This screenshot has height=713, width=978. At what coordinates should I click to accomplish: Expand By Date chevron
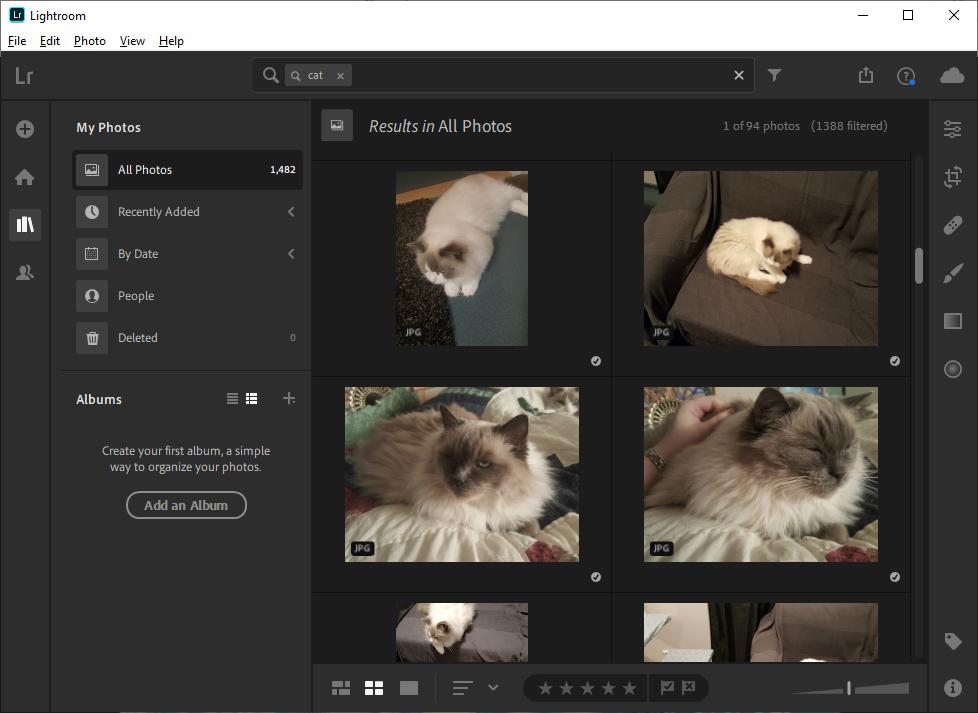pos(291,254)
